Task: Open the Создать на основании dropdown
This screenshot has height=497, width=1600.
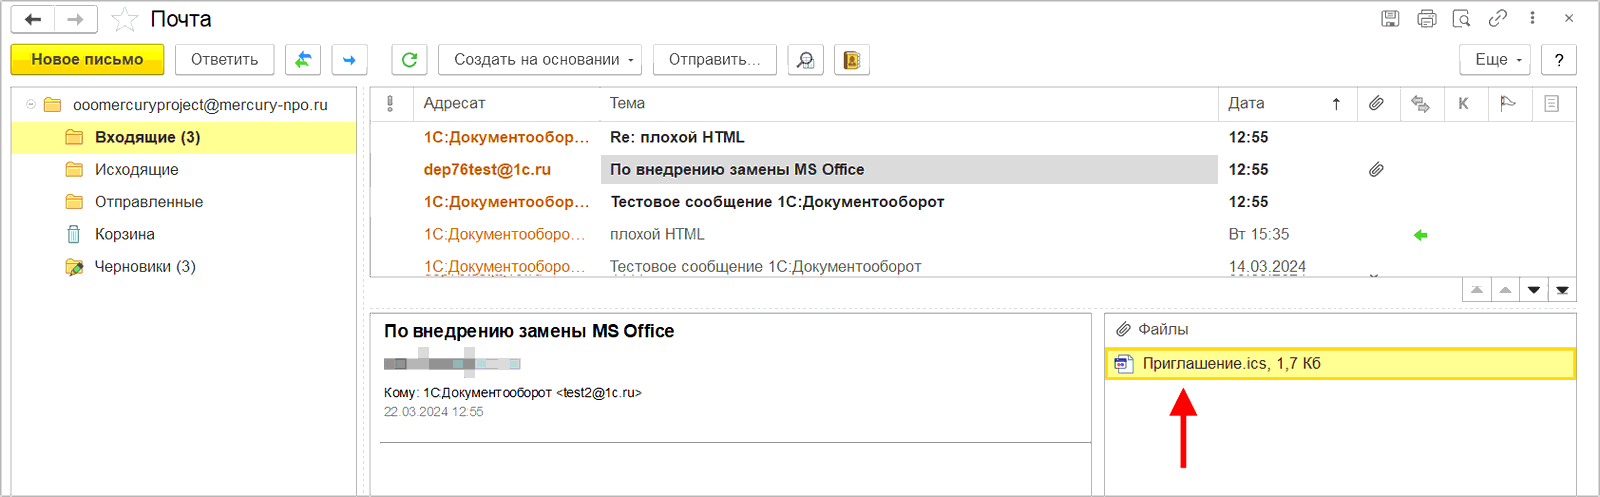Action: pos(544,60)
